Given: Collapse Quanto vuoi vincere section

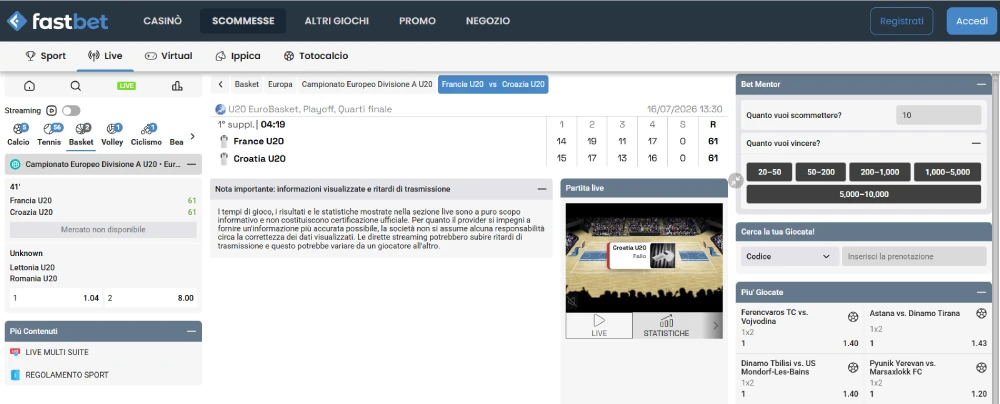Looking at the screenshot, I should pyautogui.click(x=976, y=144).
